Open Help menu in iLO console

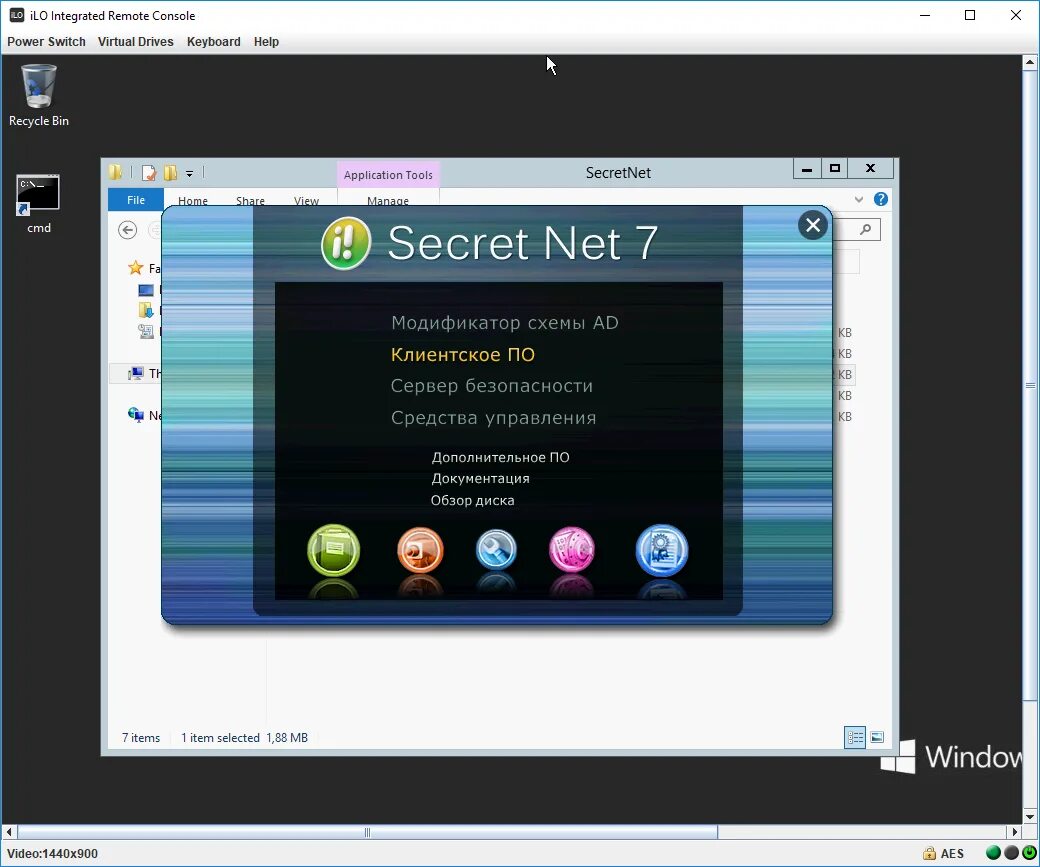[x=266, y=42]
